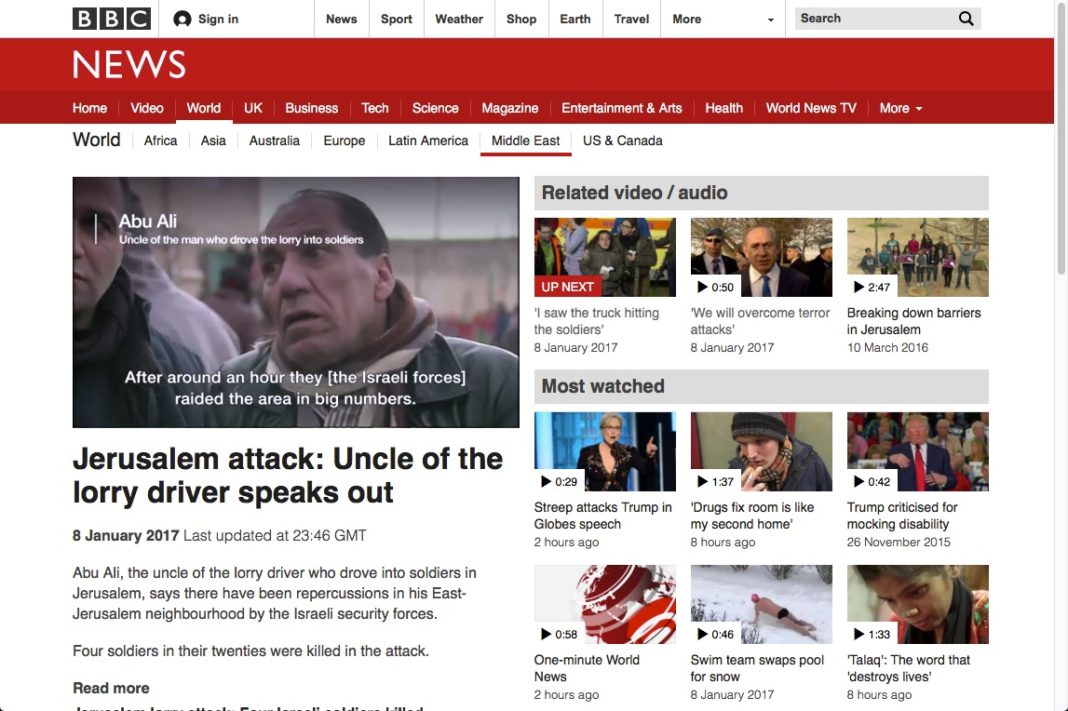Select the Latin America region

coord(428,141)
